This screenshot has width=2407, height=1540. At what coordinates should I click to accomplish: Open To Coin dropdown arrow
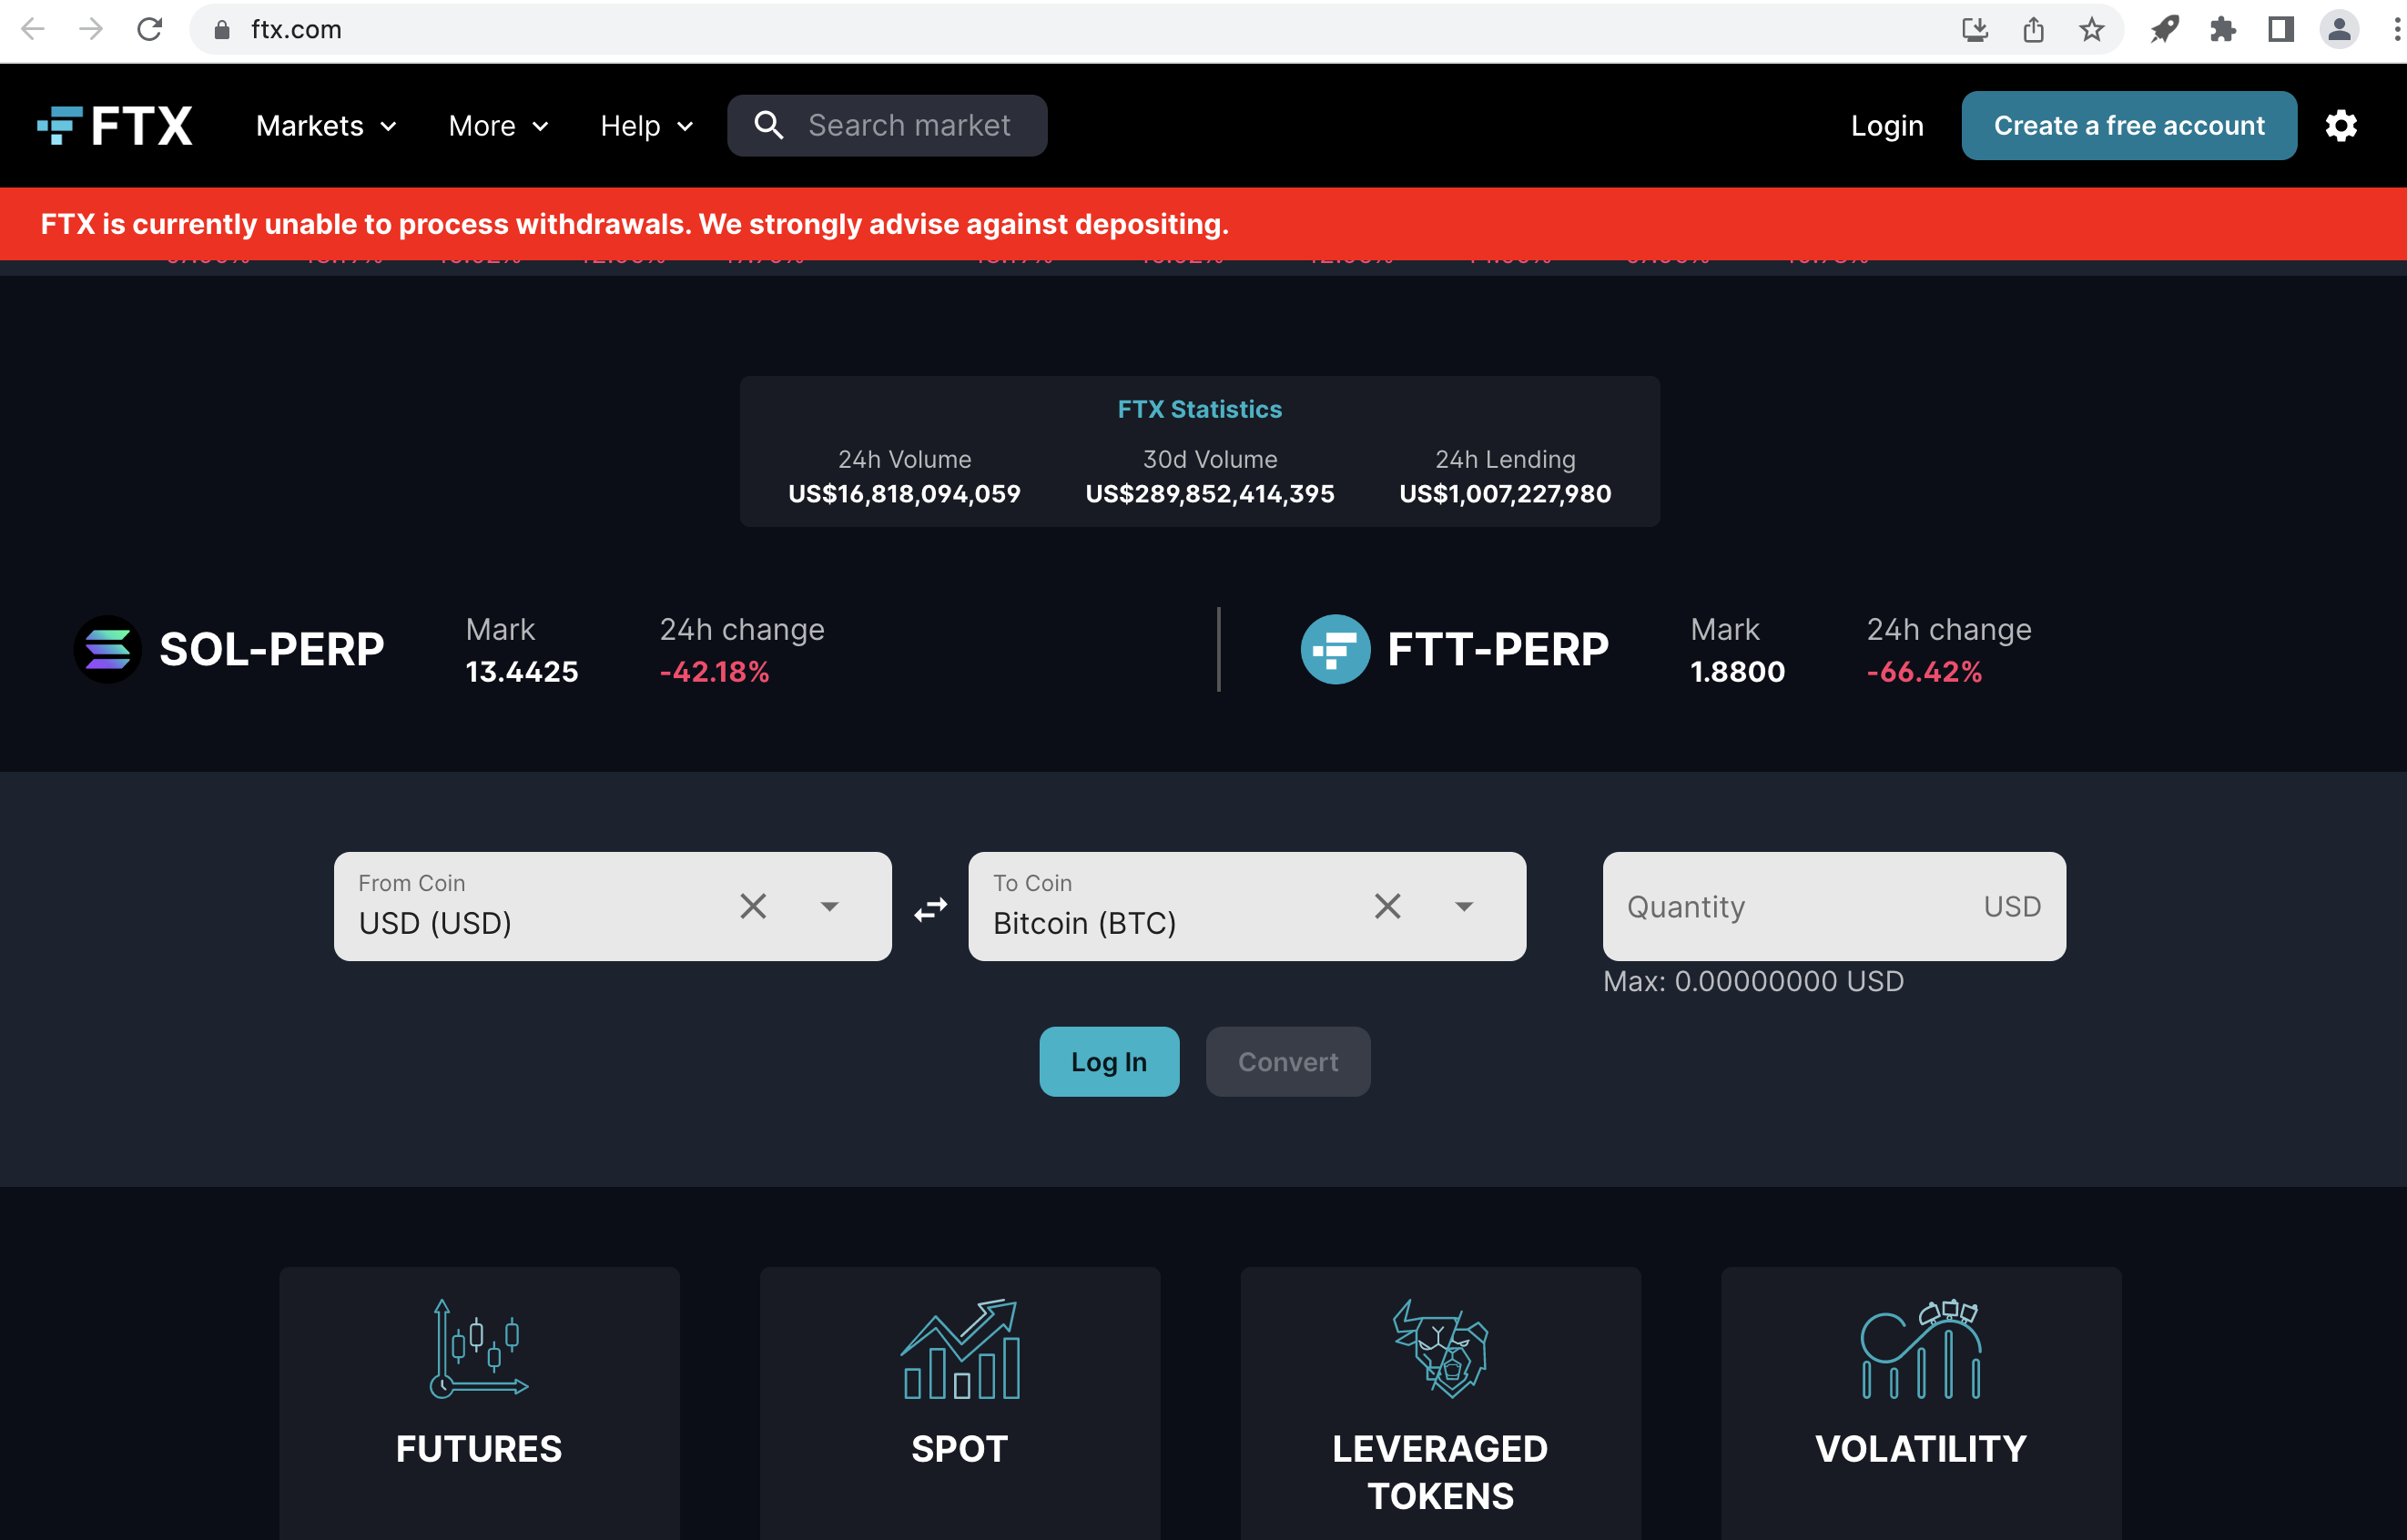(1463, 906)
